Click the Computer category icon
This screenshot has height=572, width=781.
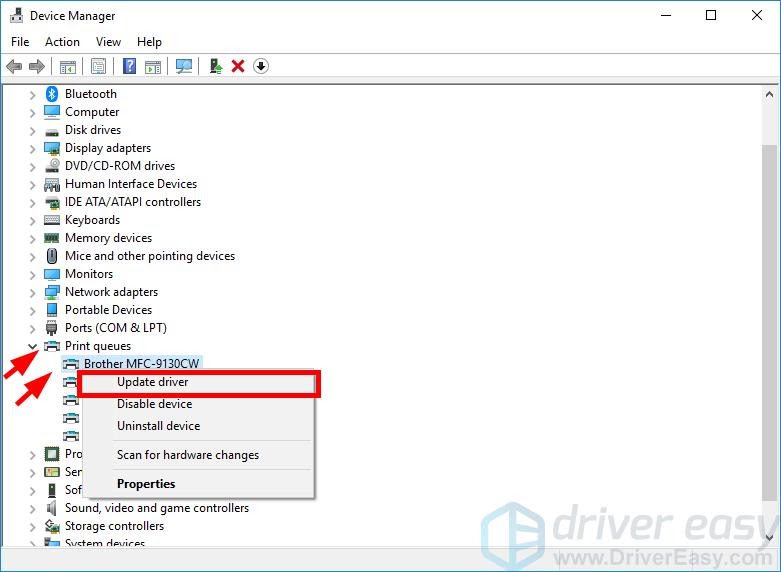[52, 112]
